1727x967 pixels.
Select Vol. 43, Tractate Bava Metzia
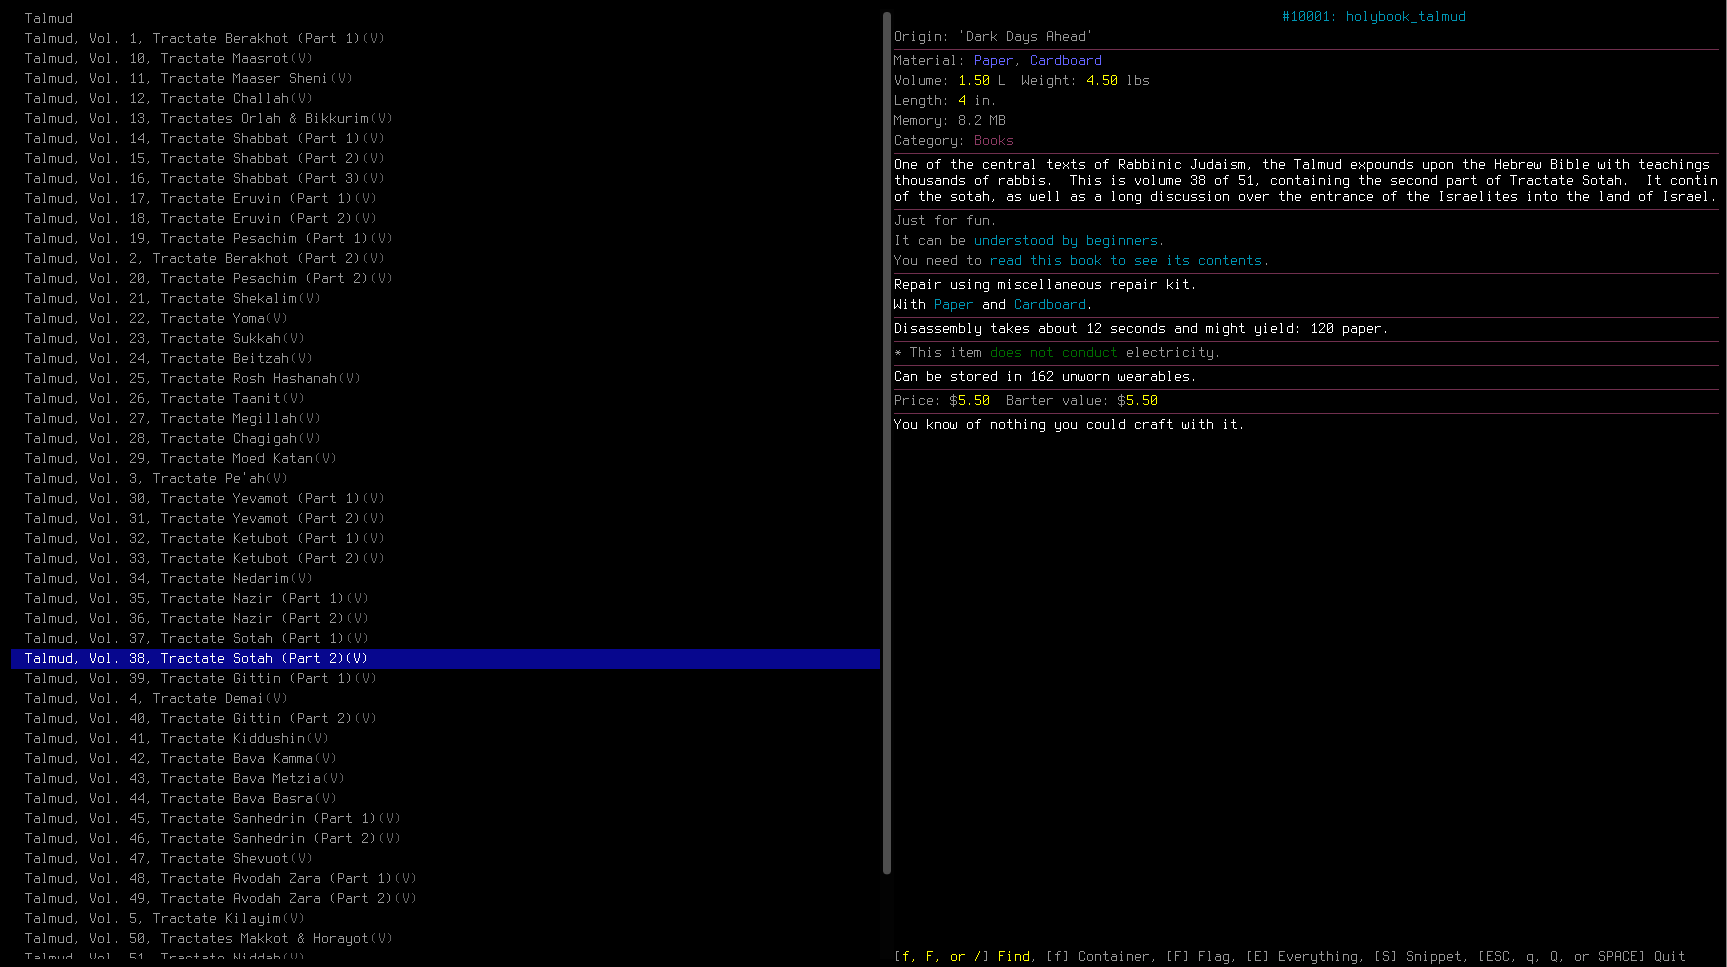tap(184, 778)
